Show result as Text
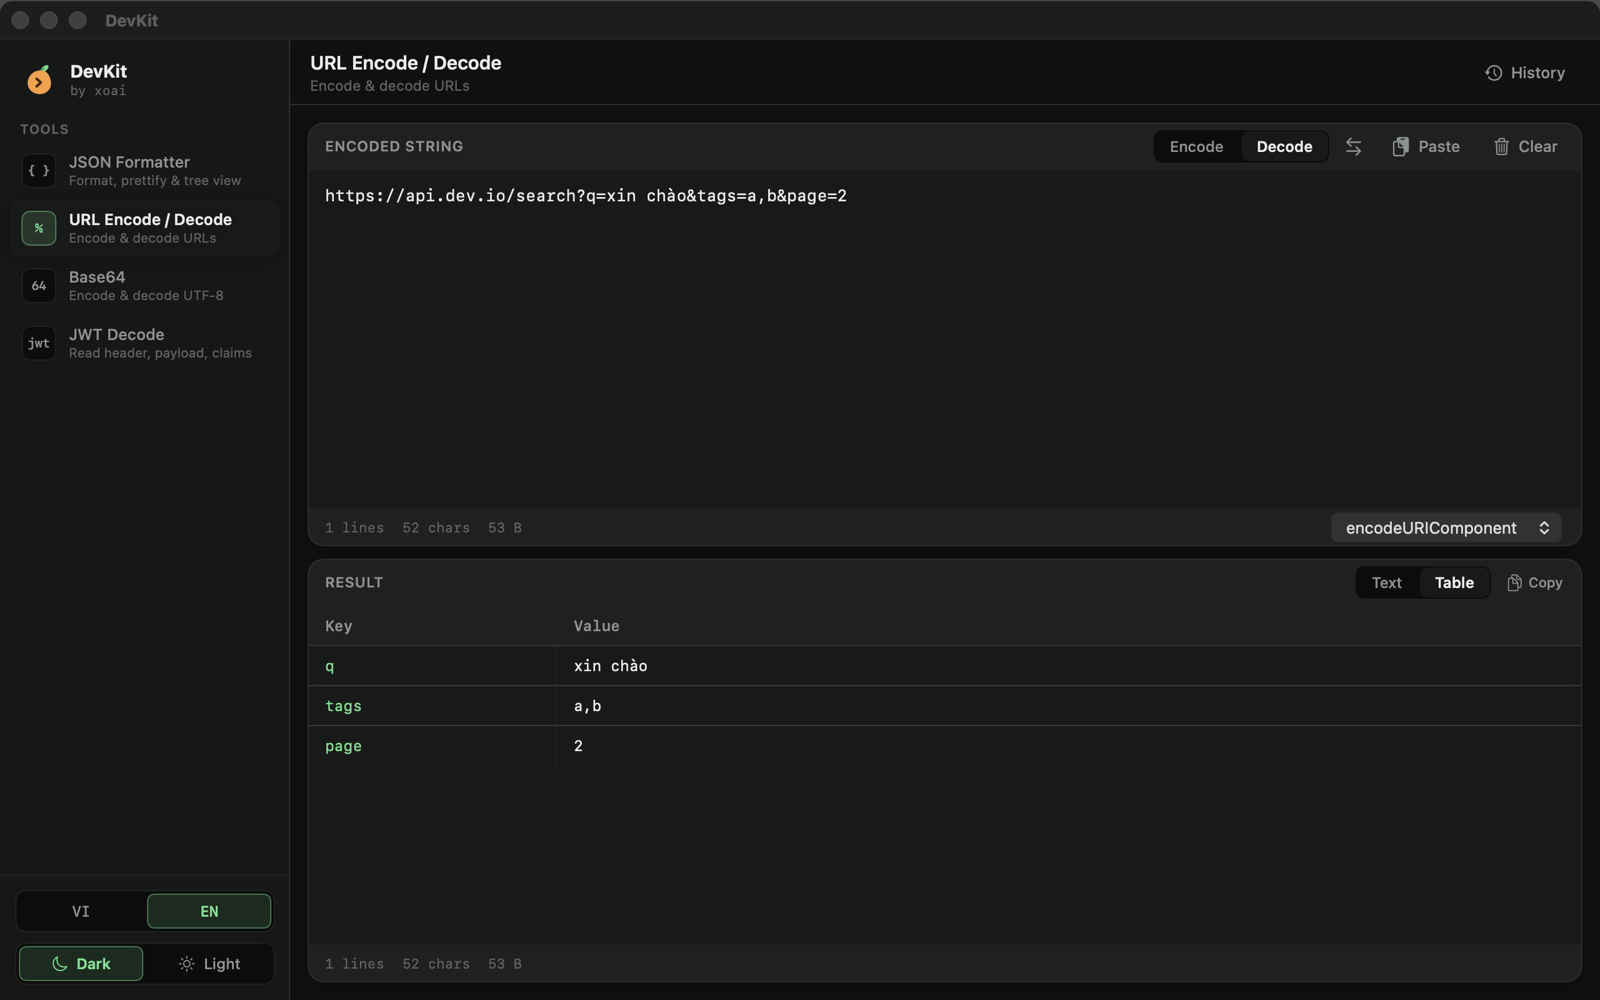 [x=1386, y=583]
